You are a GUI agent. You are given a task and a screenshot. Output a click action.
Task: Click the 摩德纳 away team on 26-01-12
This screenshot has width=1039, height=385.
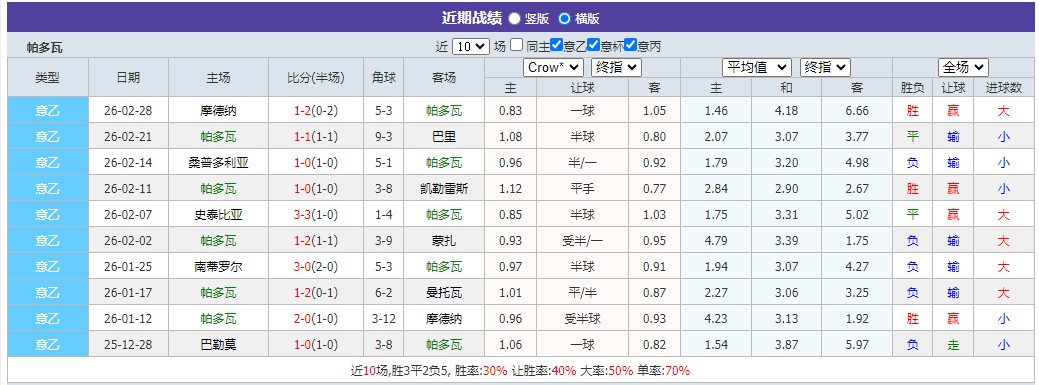443,319
